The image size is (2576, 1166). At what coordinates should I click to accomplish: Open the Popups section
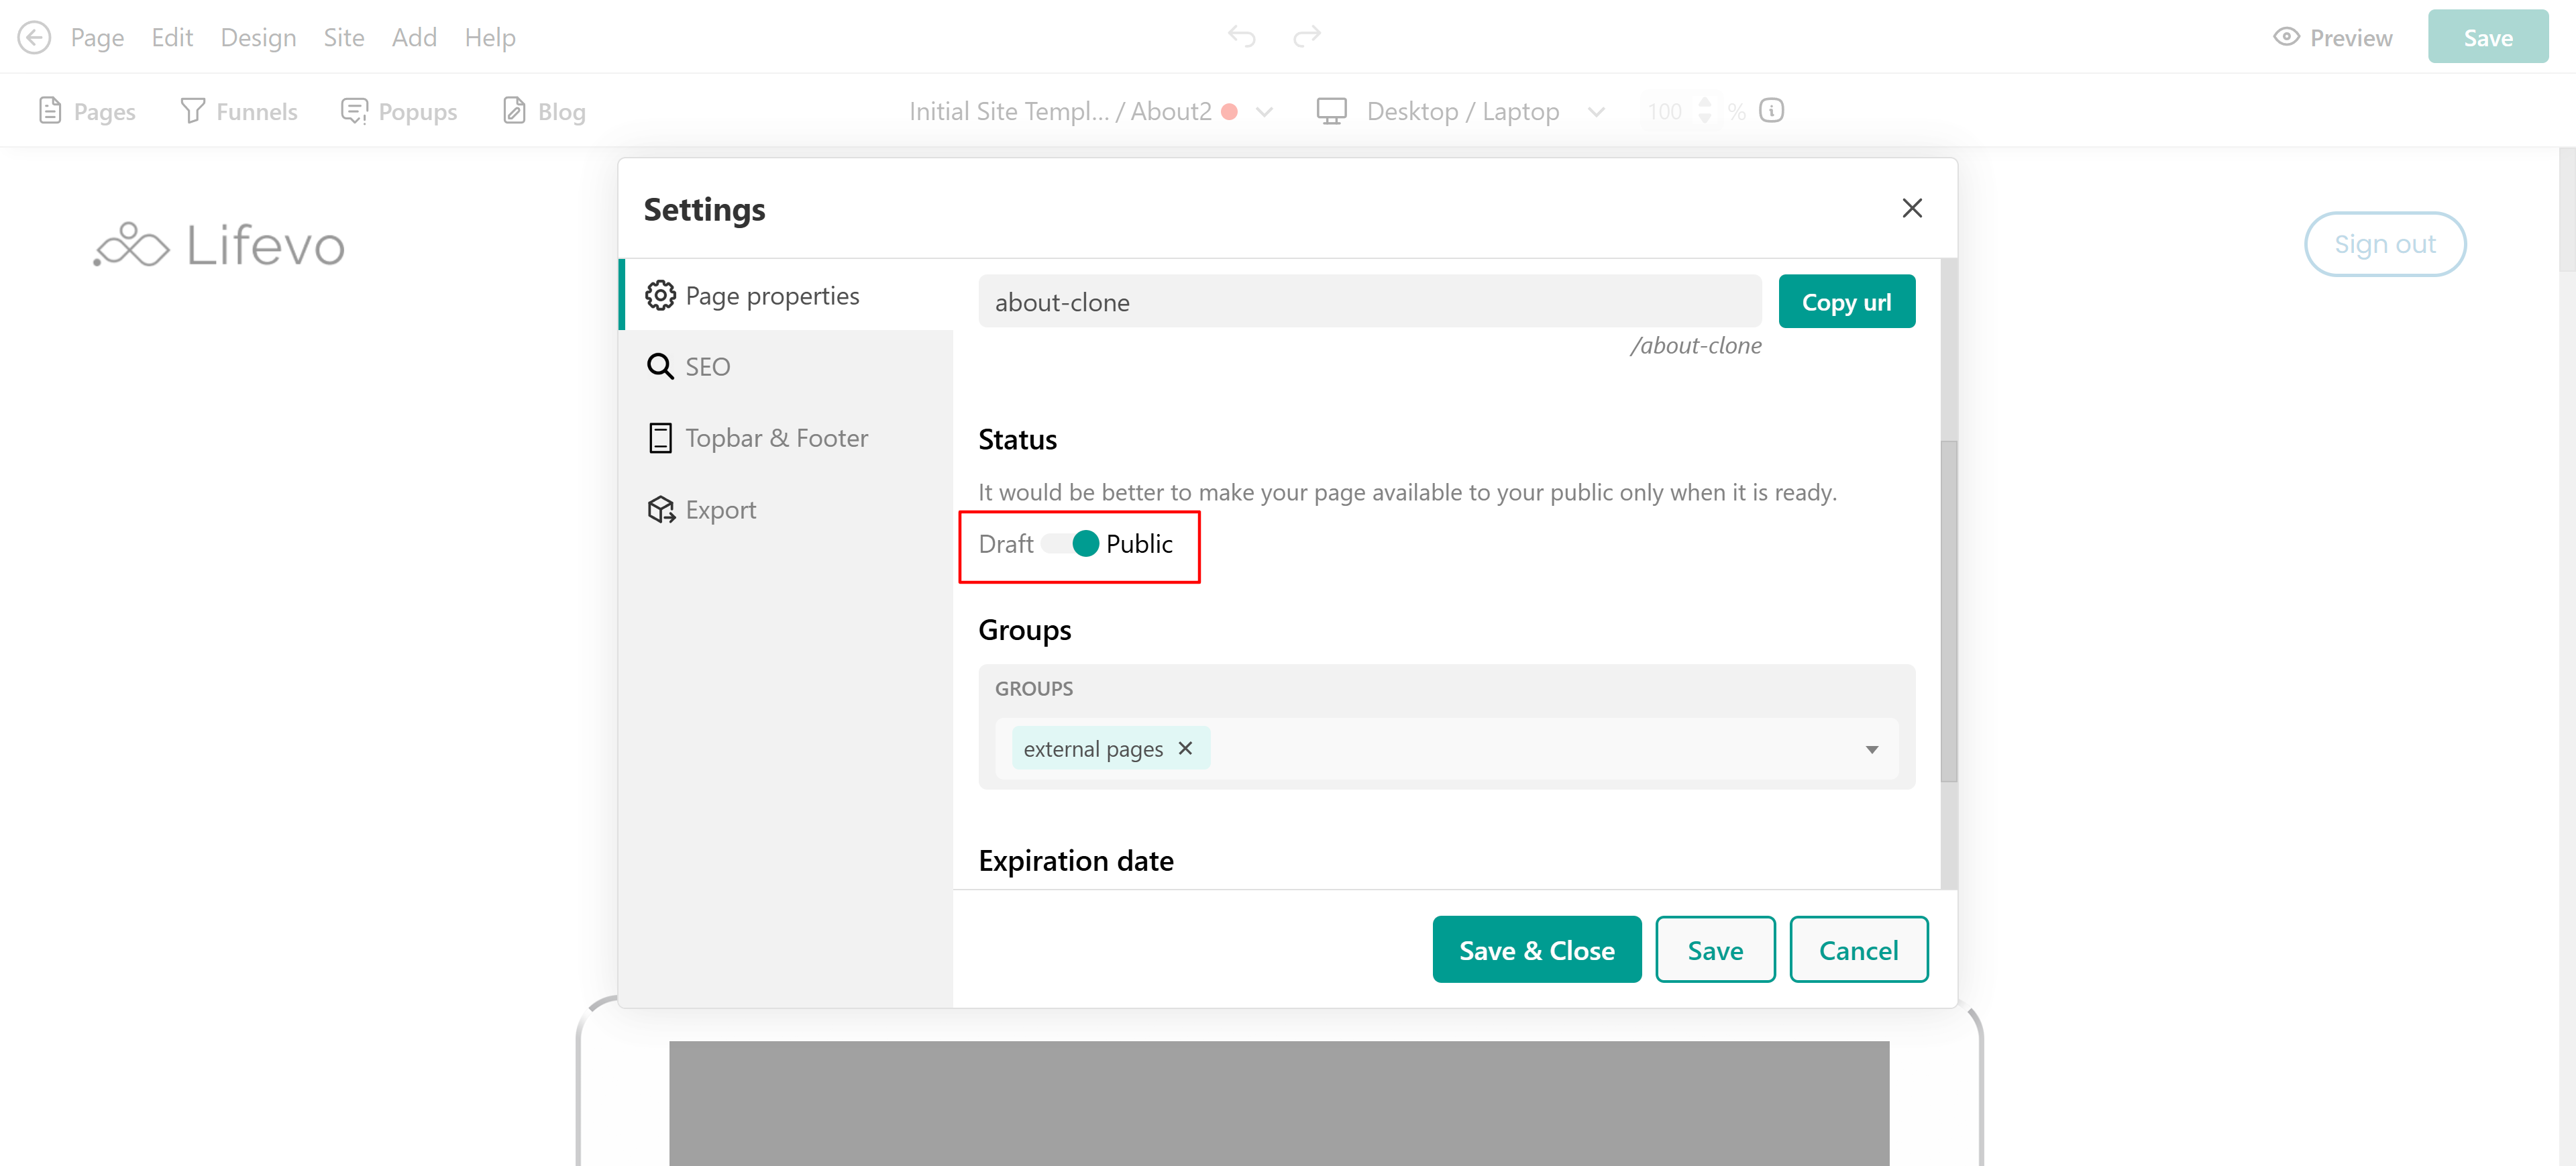click(x=399, y=111)
